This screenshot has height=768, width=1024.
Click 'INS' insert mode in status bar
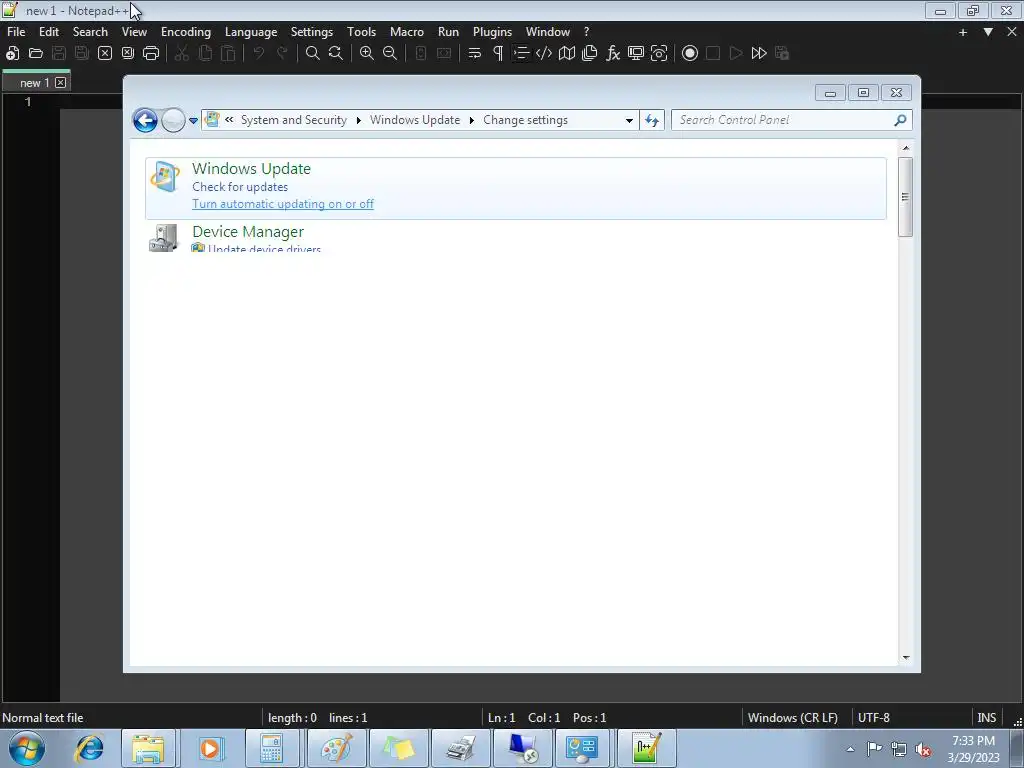[x=986, y=718]
